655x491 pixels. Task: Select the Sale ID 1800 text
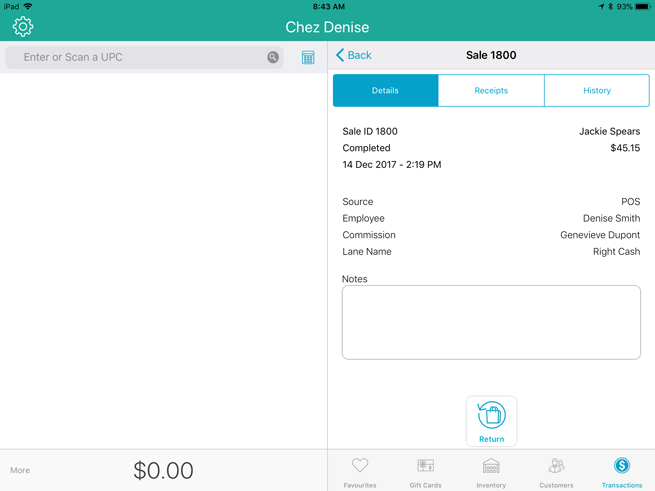pos(370,131)
